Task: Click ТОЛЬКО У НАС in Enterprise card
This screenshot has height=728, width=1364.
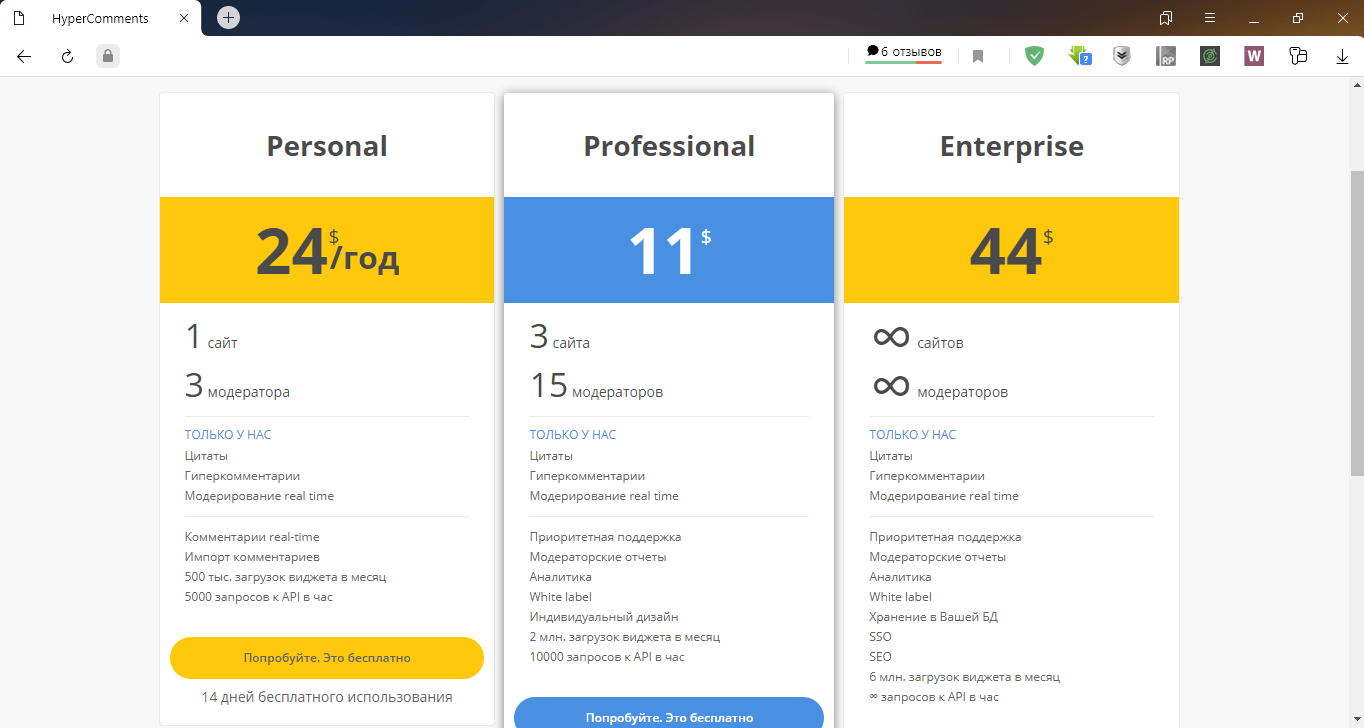Action: click(x=913, y=435)
